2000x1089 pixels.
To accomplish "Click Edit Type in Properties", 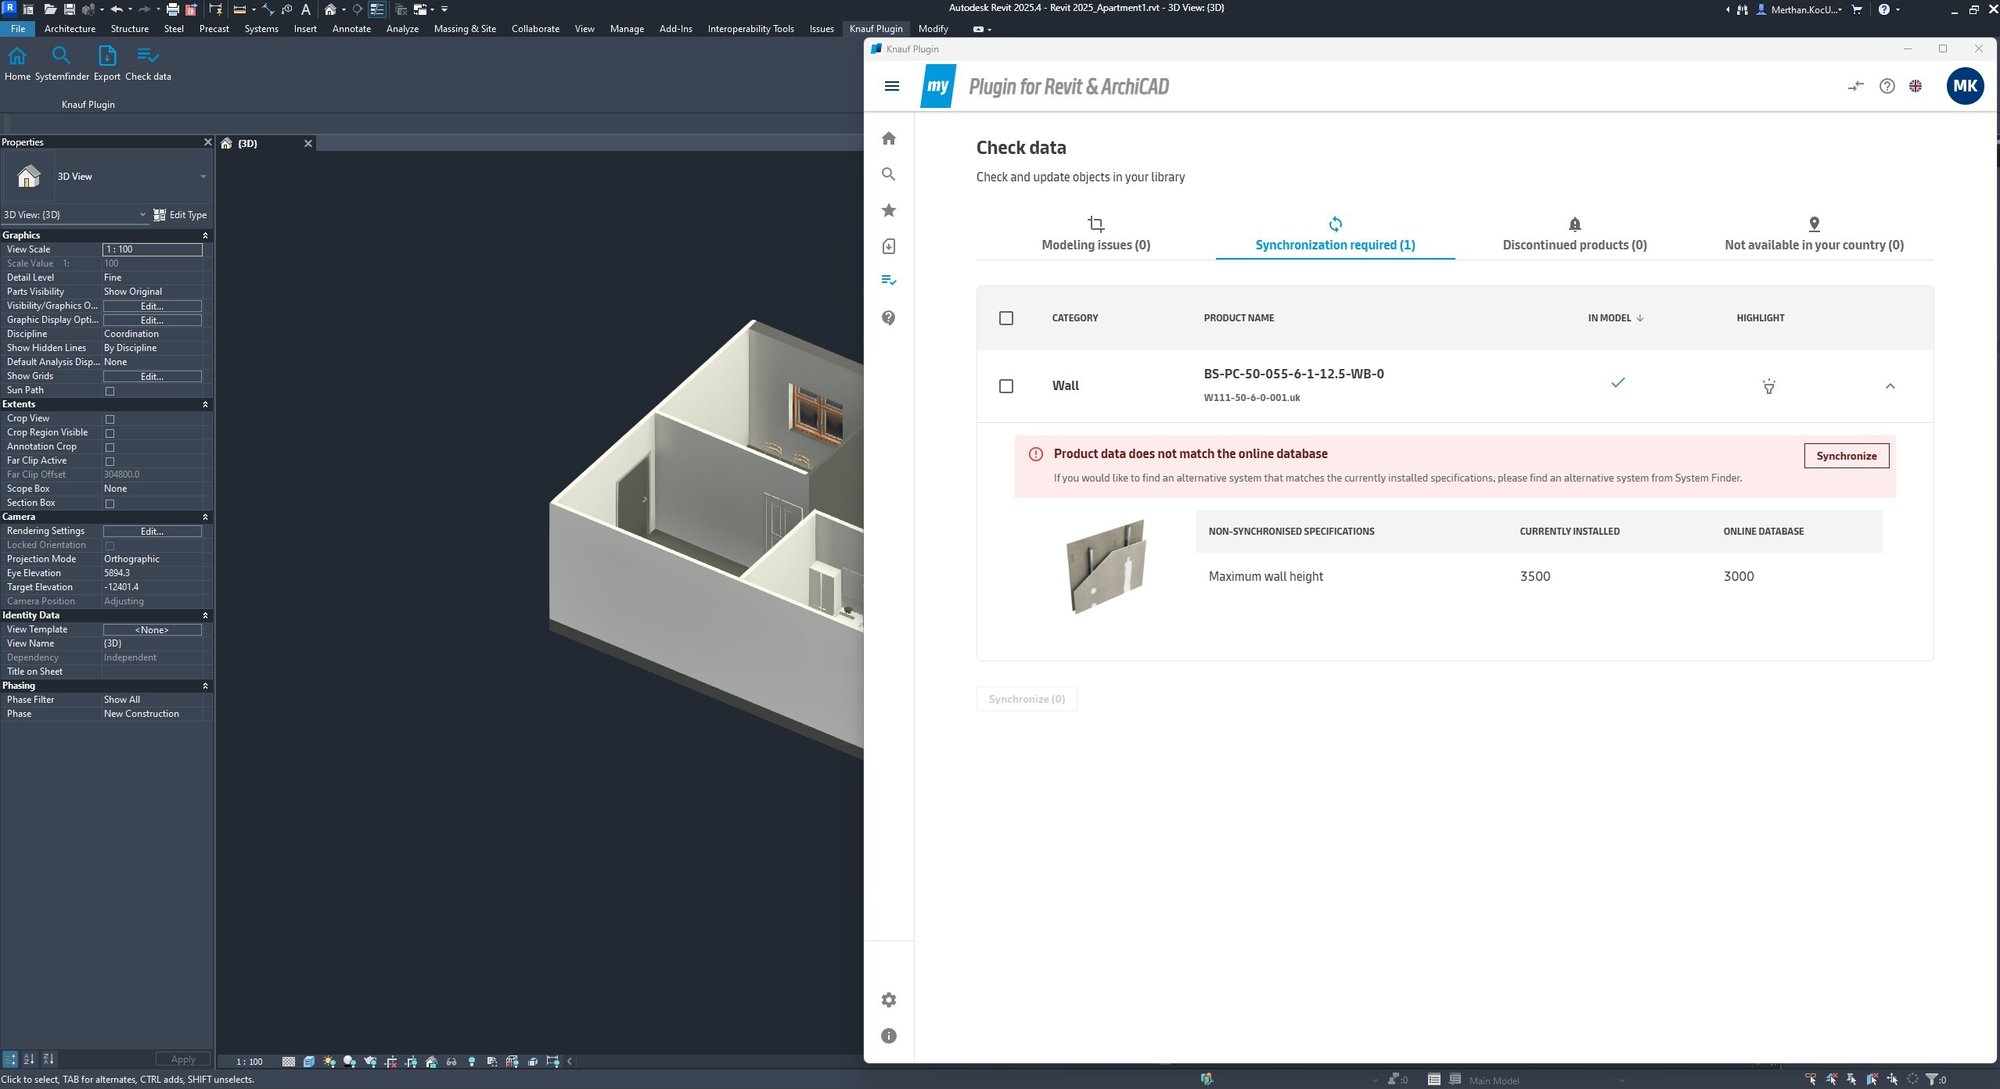I will (180, 215).
